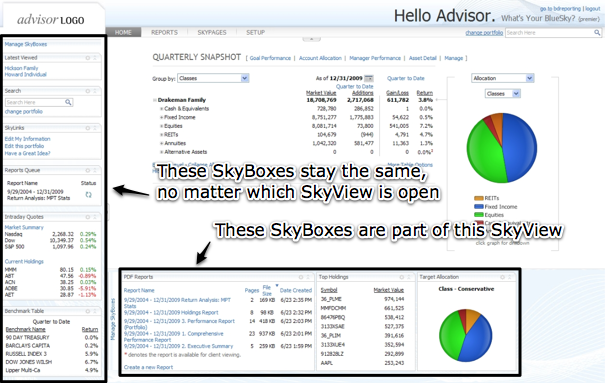Go to the HOME tab
This screenshot has height=383, width=605.
[x=123, y=32]
